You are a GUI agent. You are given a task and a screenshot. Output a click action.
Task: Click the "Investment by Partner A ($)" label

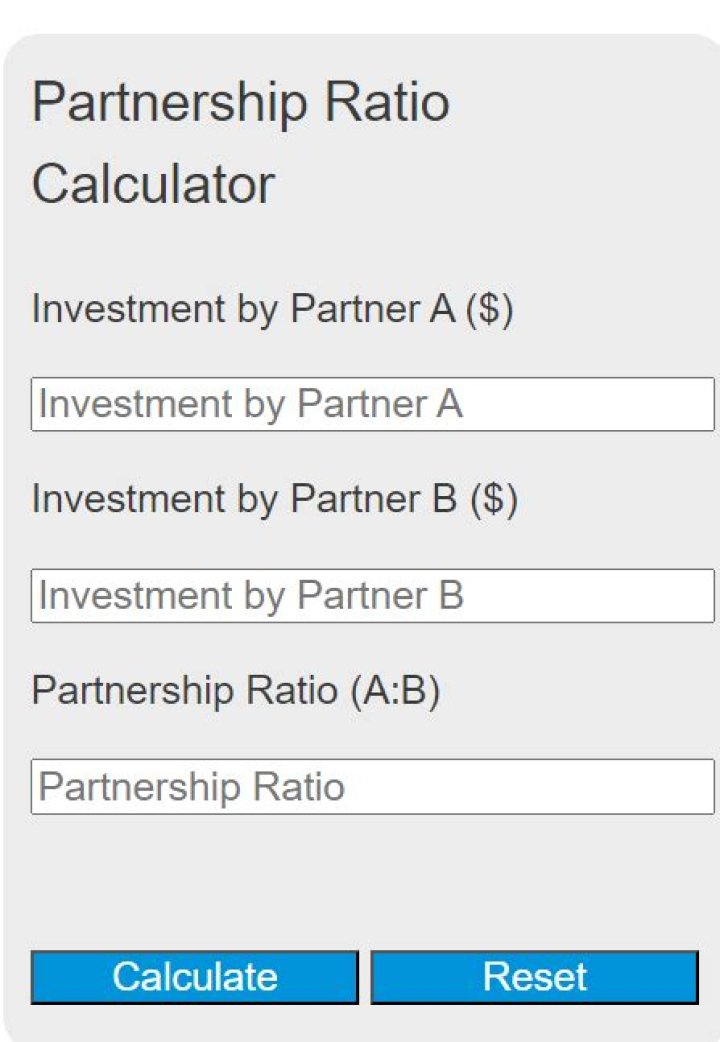coord(272,310)
